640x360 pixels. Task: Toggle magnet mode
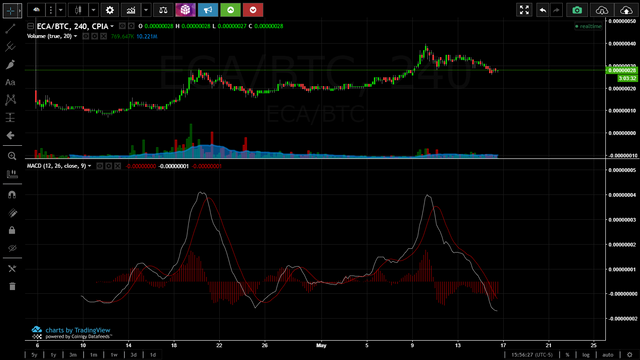[12, 195]
